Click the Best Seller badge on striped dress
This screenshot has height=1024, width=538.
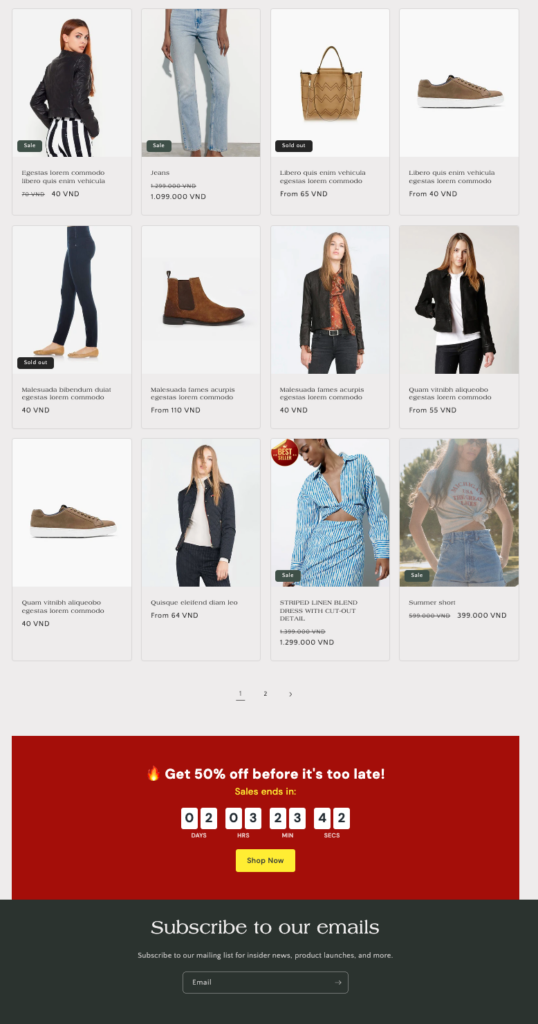point(285,452)
